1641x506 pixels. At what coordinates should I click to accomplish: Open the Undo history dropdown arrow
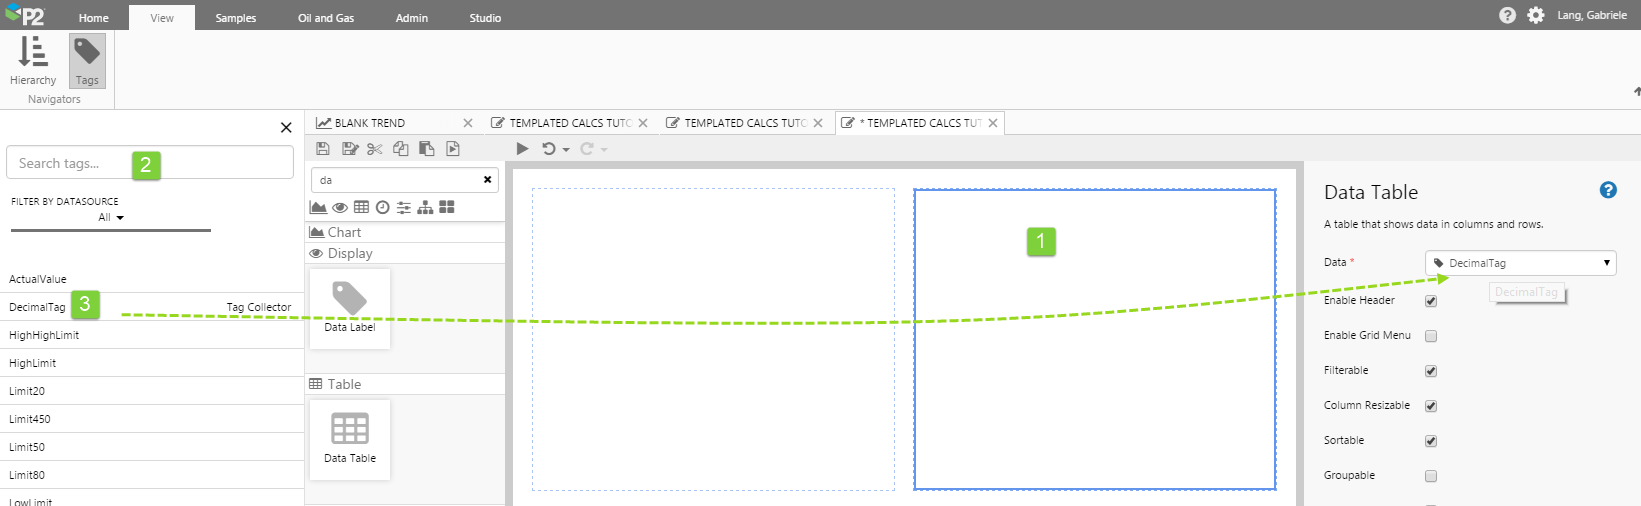click(566, 150)
